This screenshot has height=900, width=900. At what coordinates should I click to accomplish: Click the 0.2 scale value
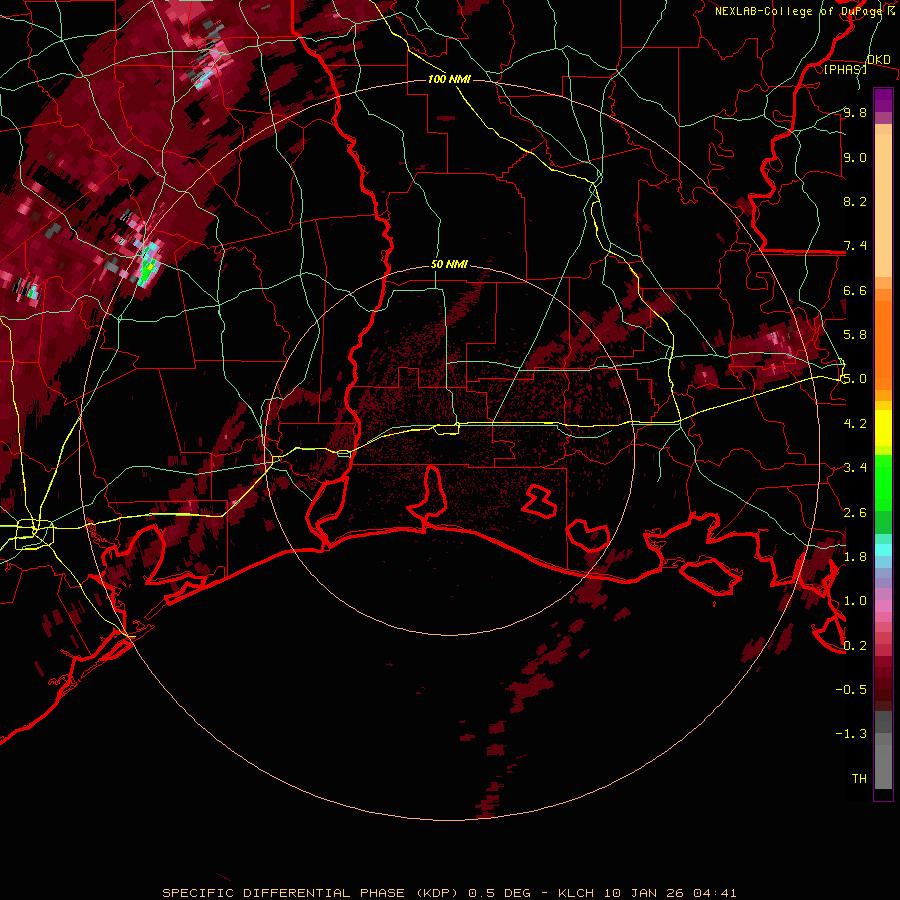coord(855,646)
